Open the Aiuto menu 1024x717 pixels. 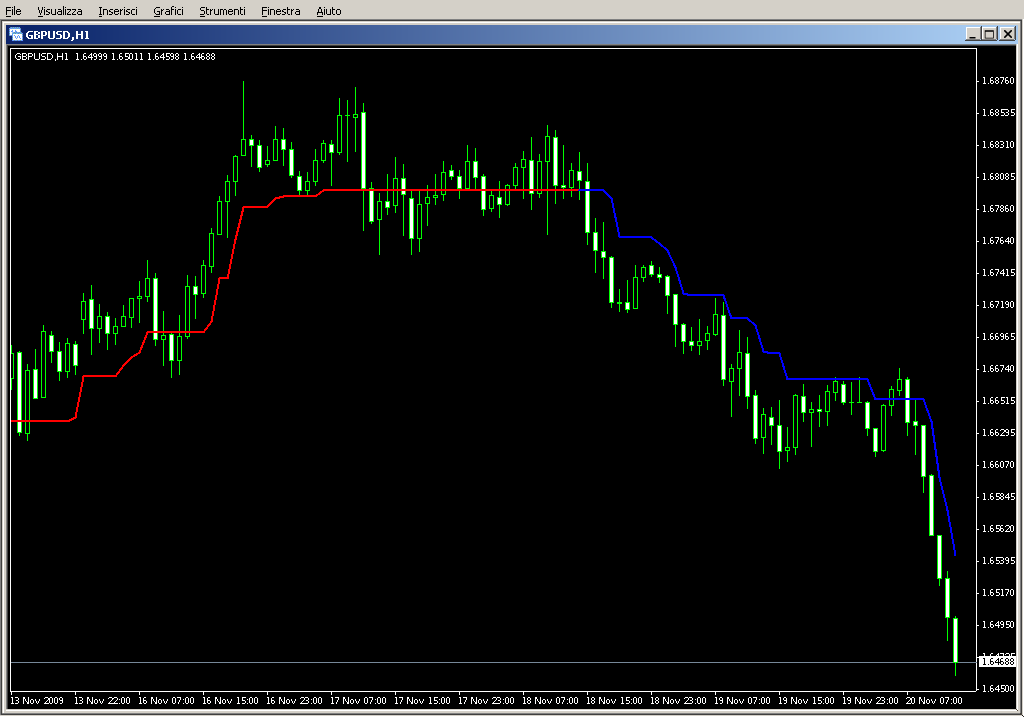coord(328,11)
